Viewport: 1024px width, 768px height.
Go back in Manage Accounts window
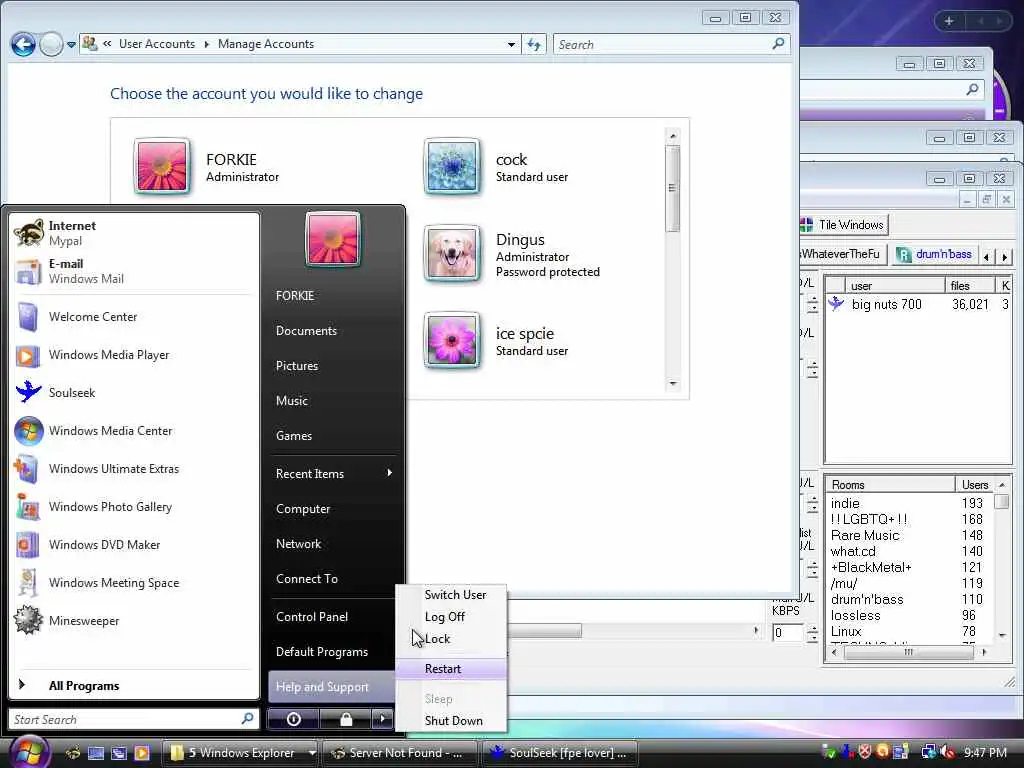tap(24, 44)
